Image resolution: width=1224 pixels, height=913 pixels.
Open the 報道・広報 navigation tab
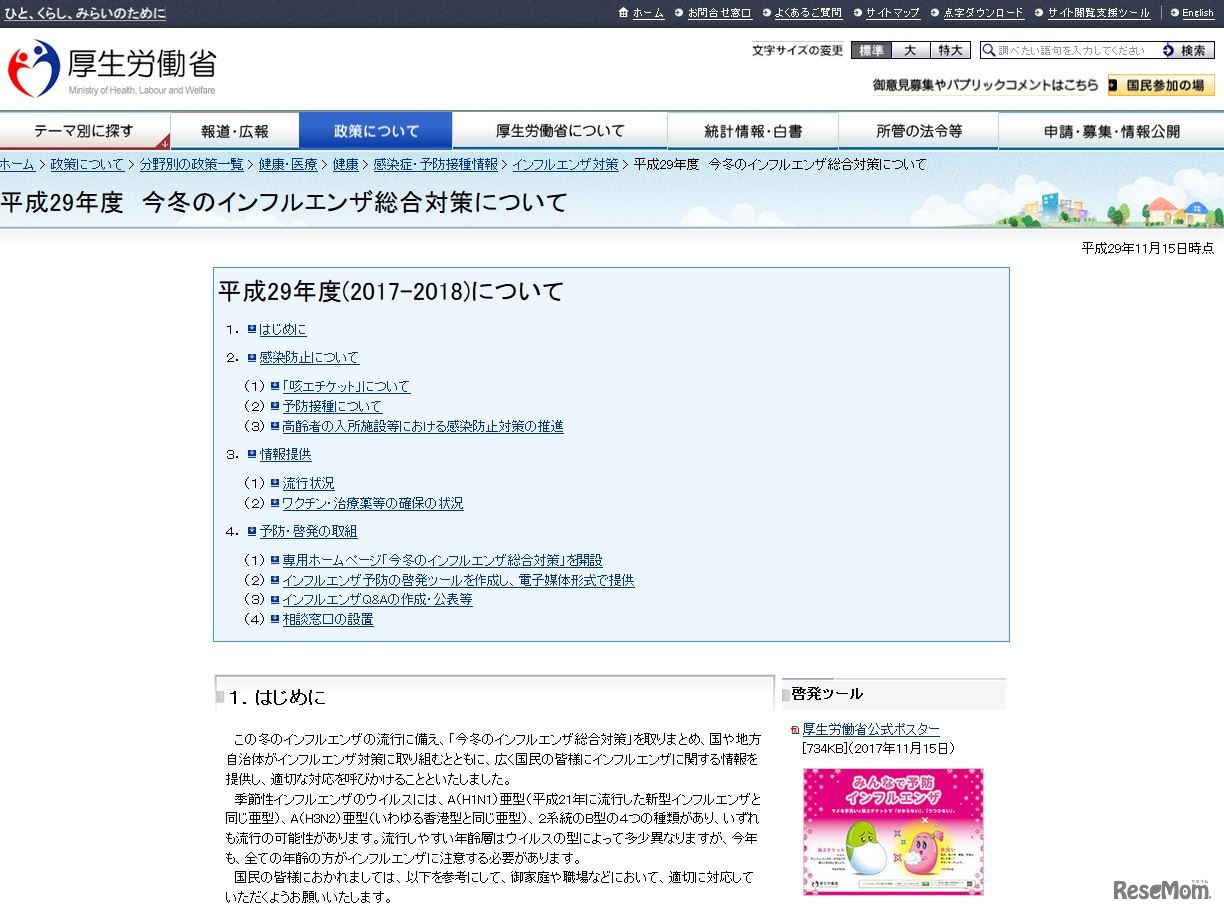[235, 130]
